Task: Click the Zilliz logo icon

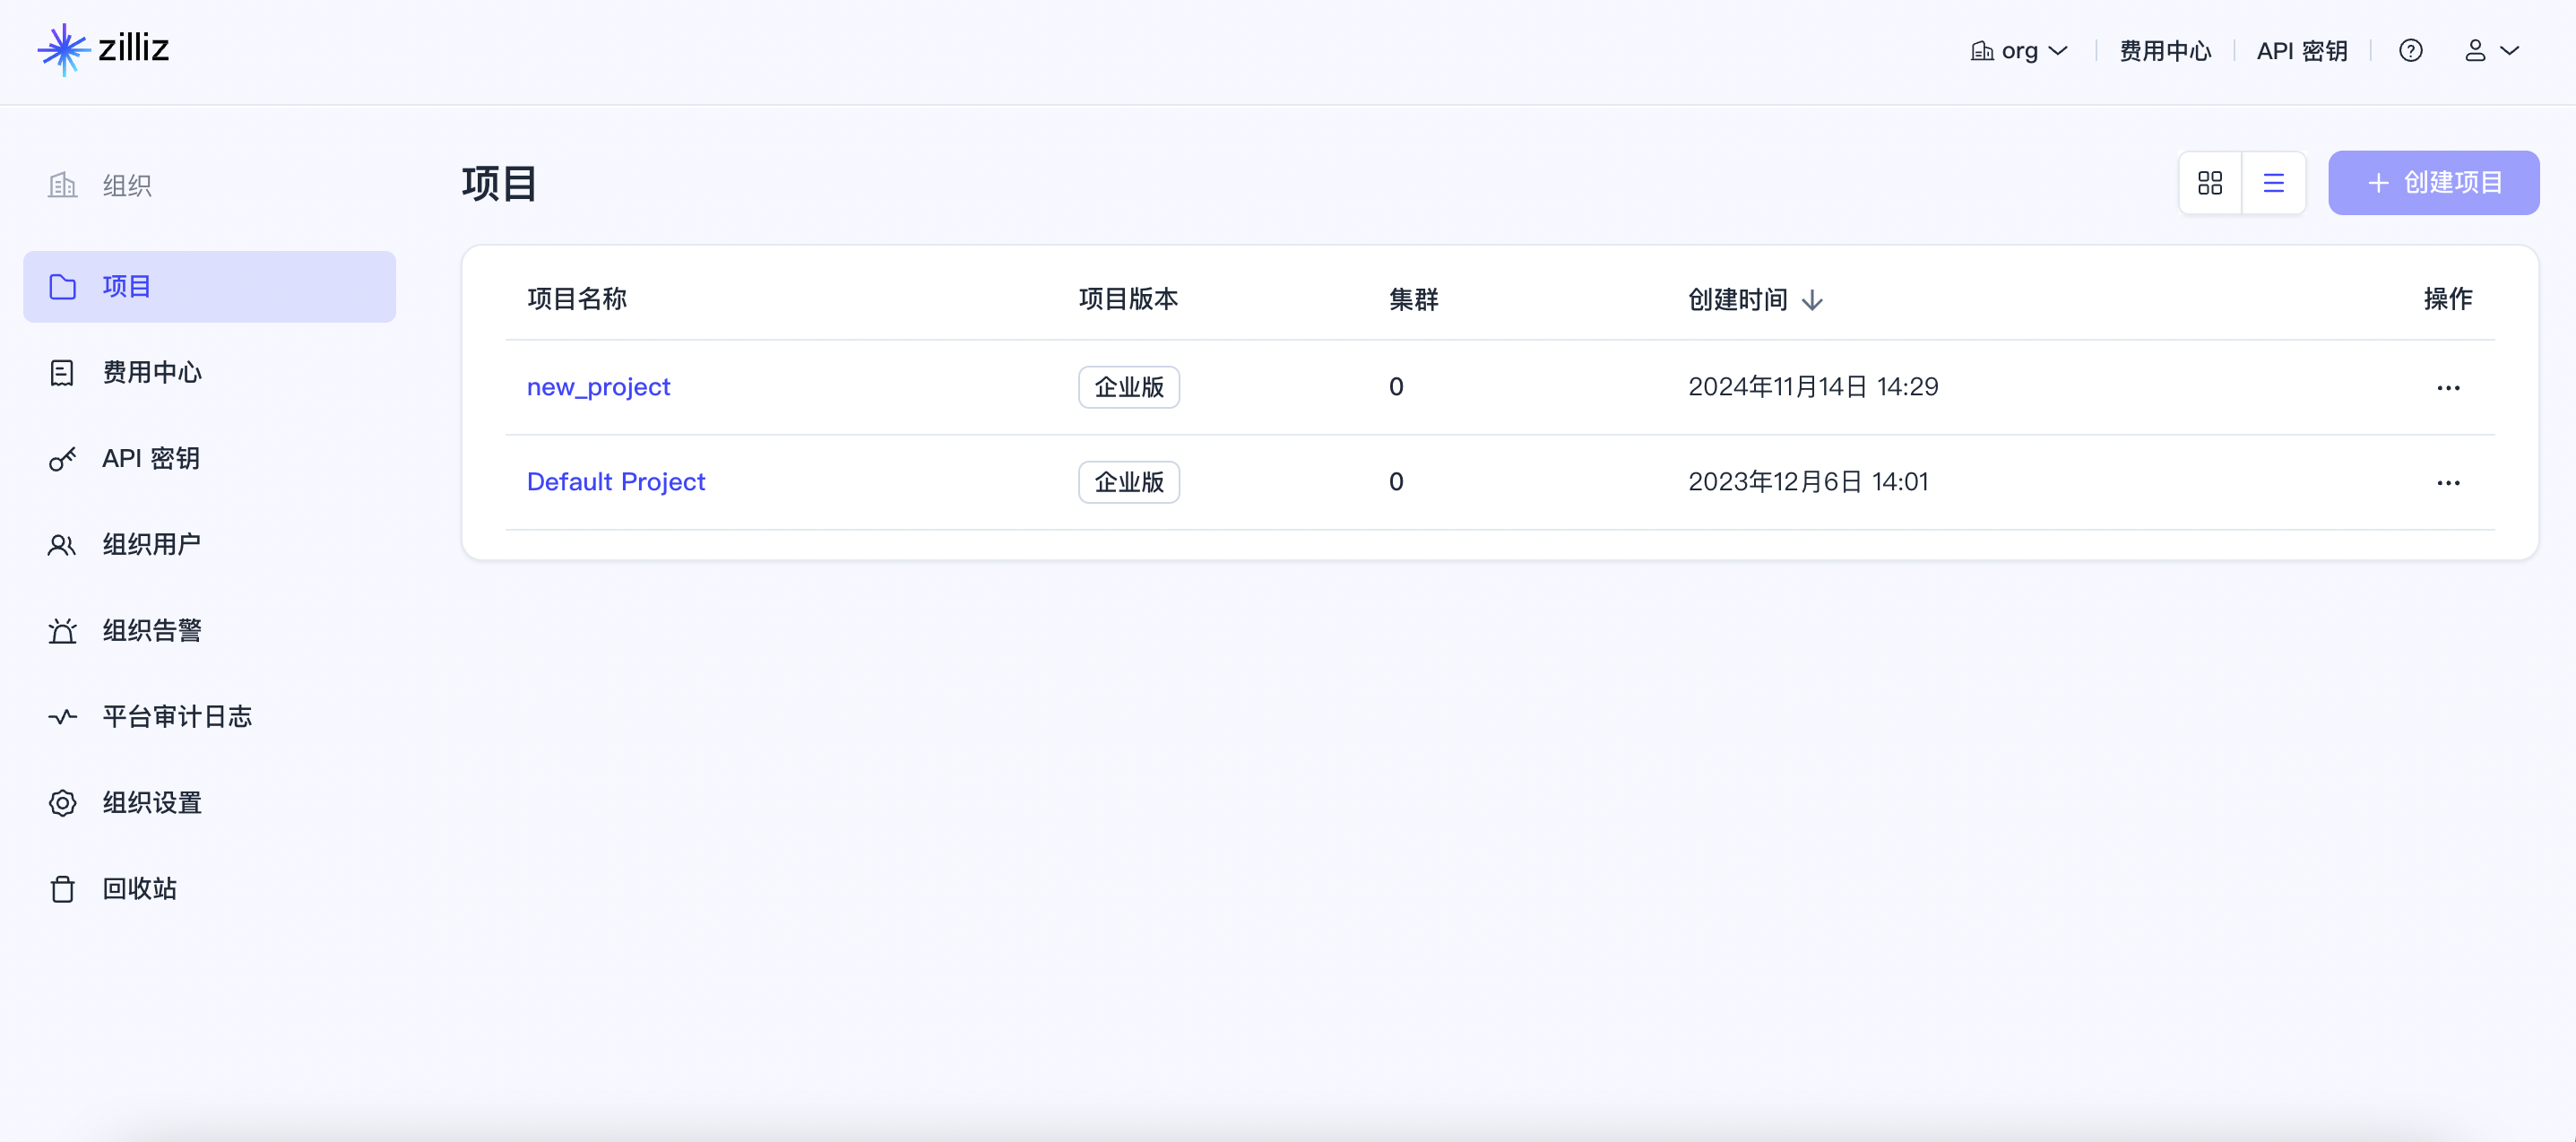Action: tap(63, 49)
